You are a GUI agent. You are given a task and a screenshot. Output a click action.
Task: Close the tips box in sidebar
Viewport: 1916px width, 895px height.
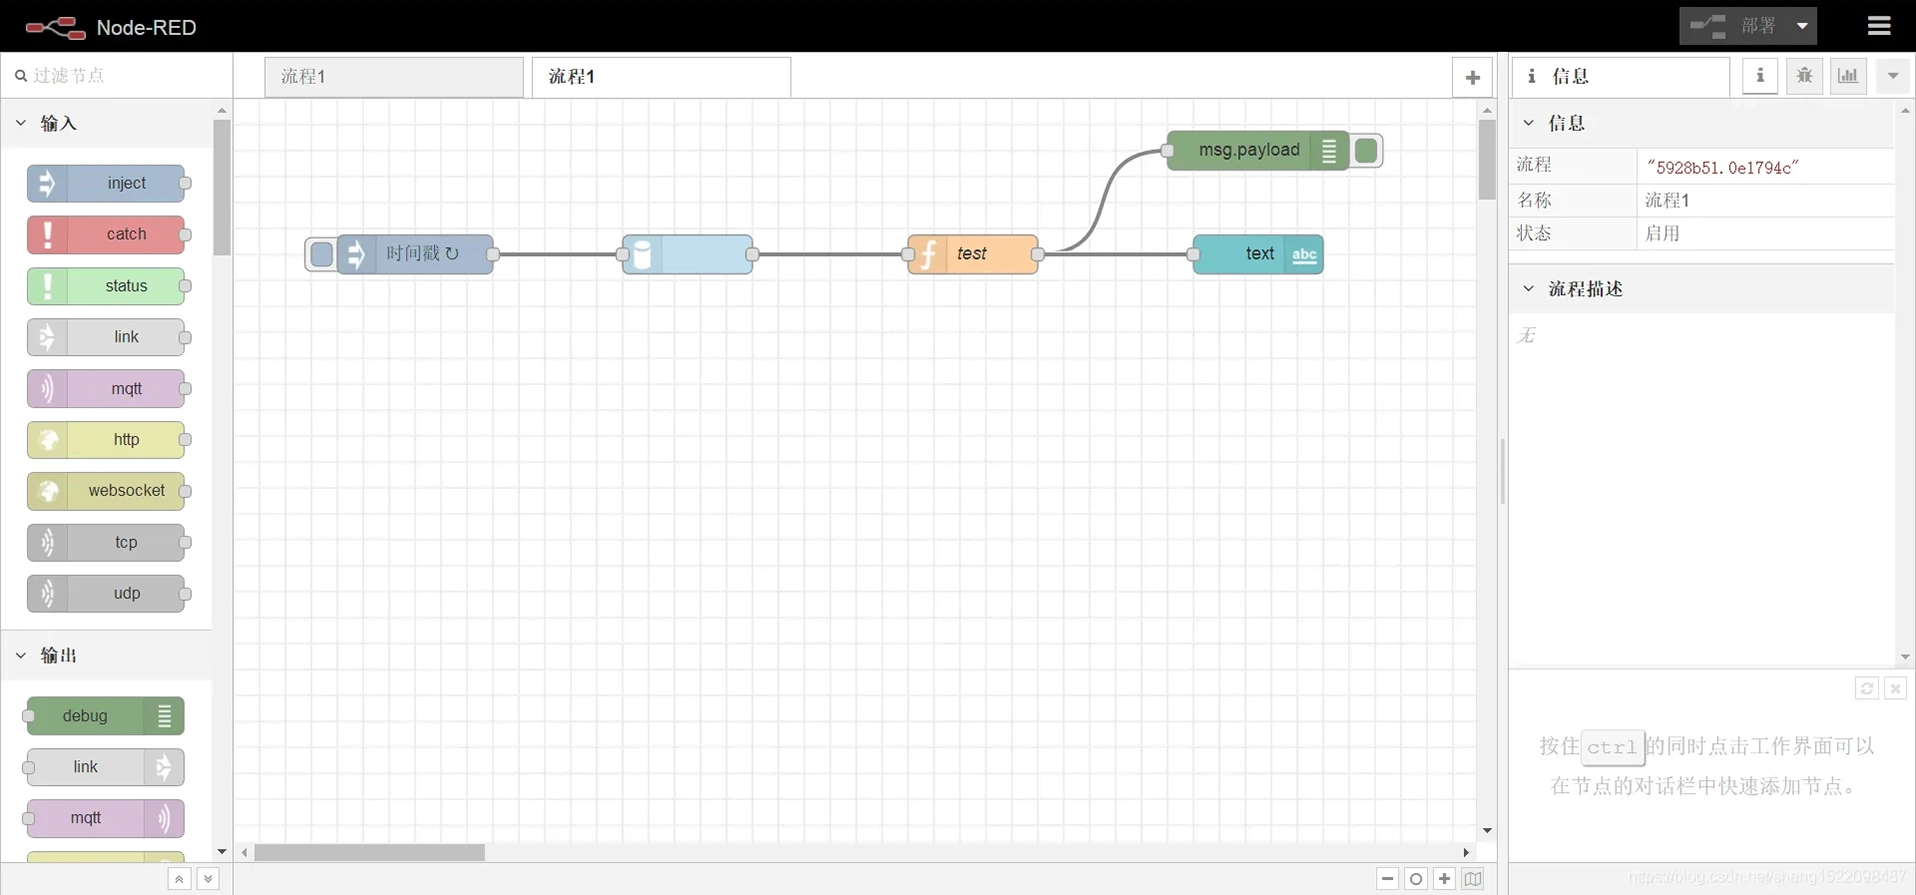coord(1895,688)
